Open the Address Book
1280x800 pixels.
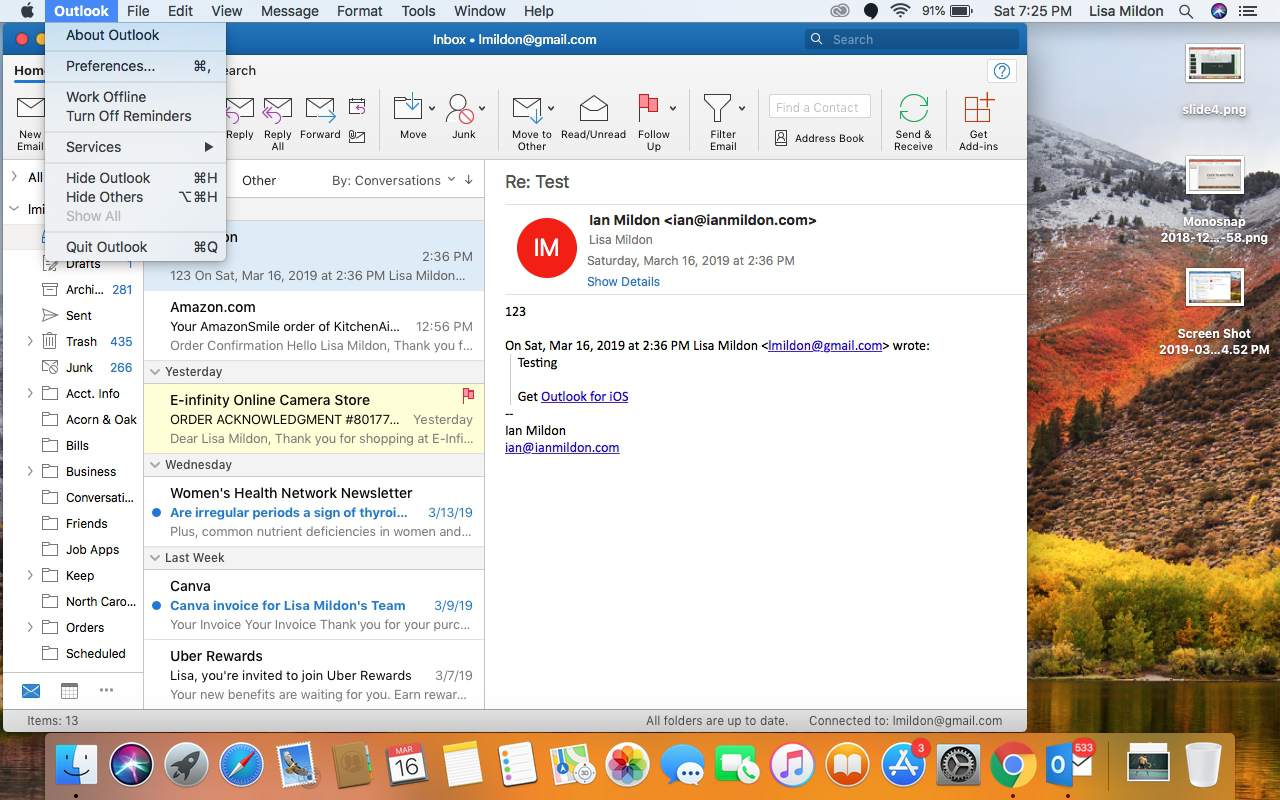[x=819, y=138]
